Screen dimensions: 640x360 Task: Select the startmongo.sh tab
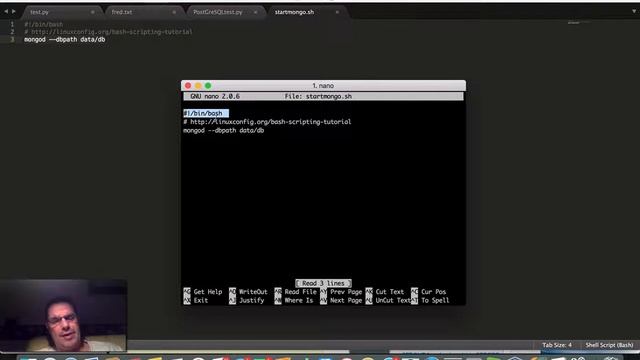306,12
